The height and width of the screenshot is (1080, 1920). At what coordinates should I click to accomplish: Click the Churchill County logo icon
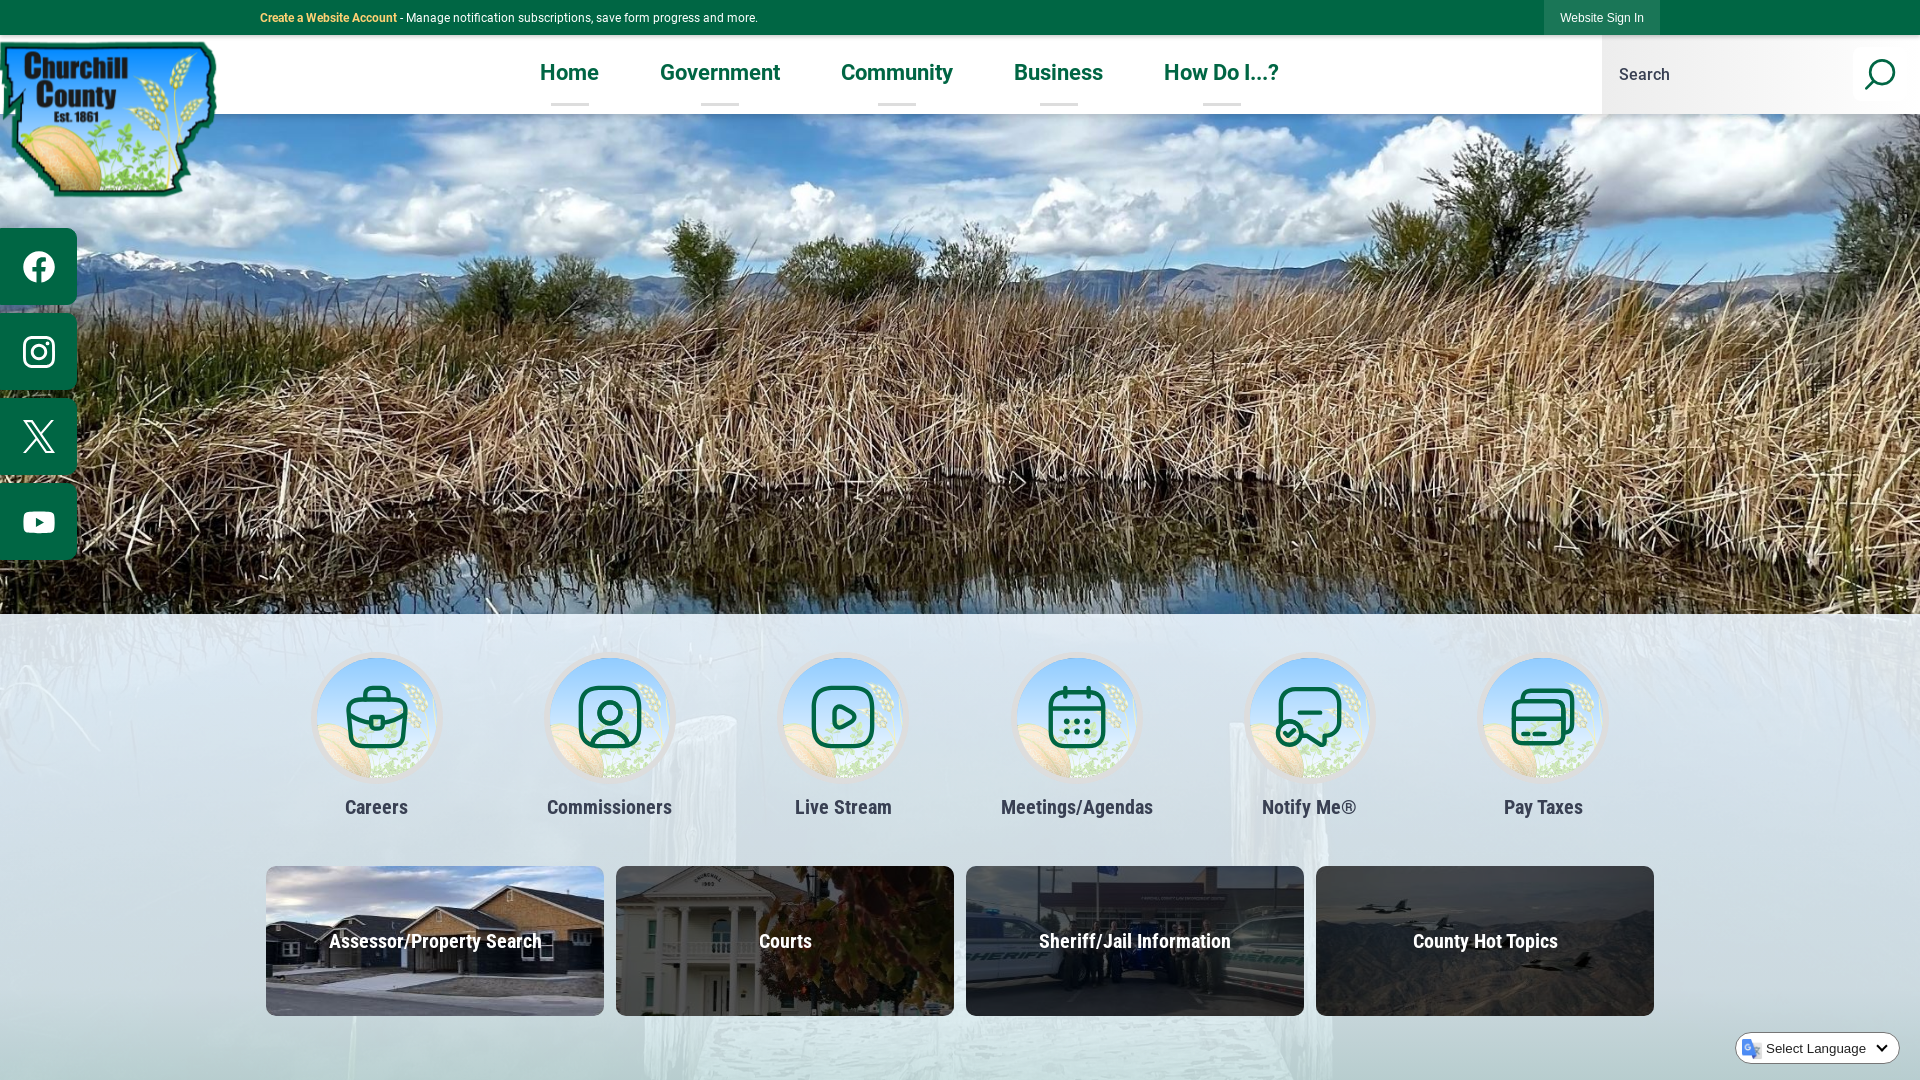tap(108, 117)
